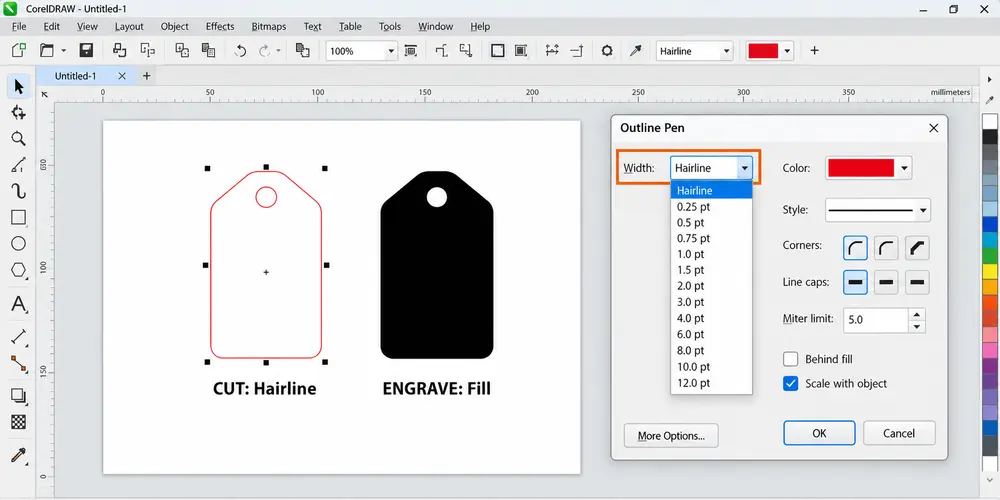Open the Tools menu

click(390, 26)
